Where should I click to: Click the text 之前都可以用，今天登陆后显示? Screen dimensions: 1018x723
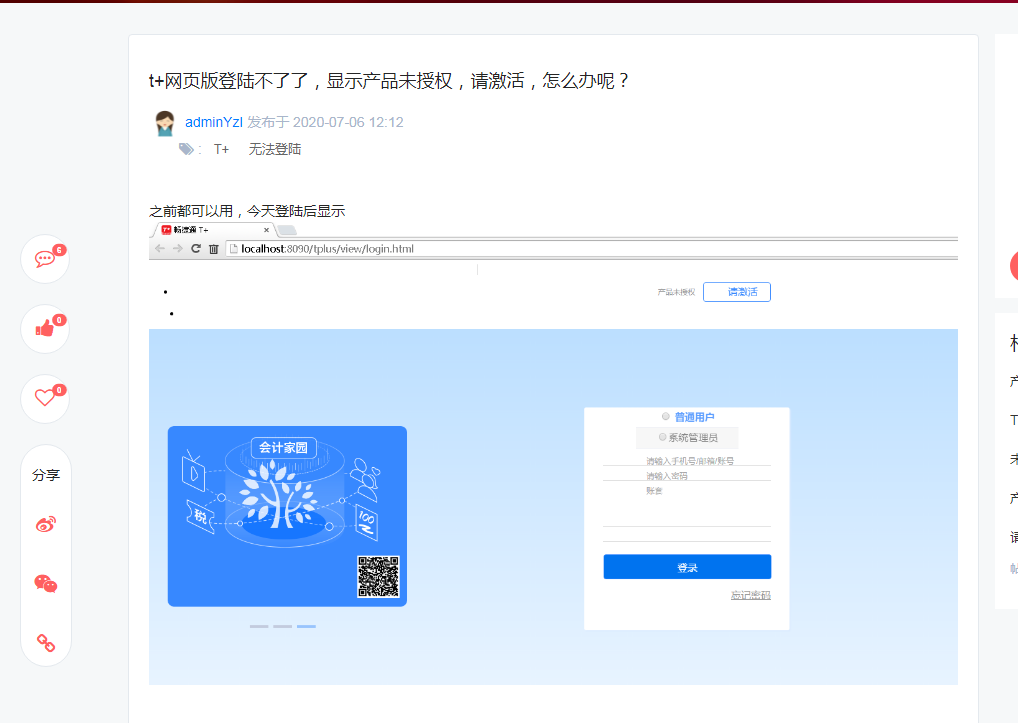pos(247,211)
